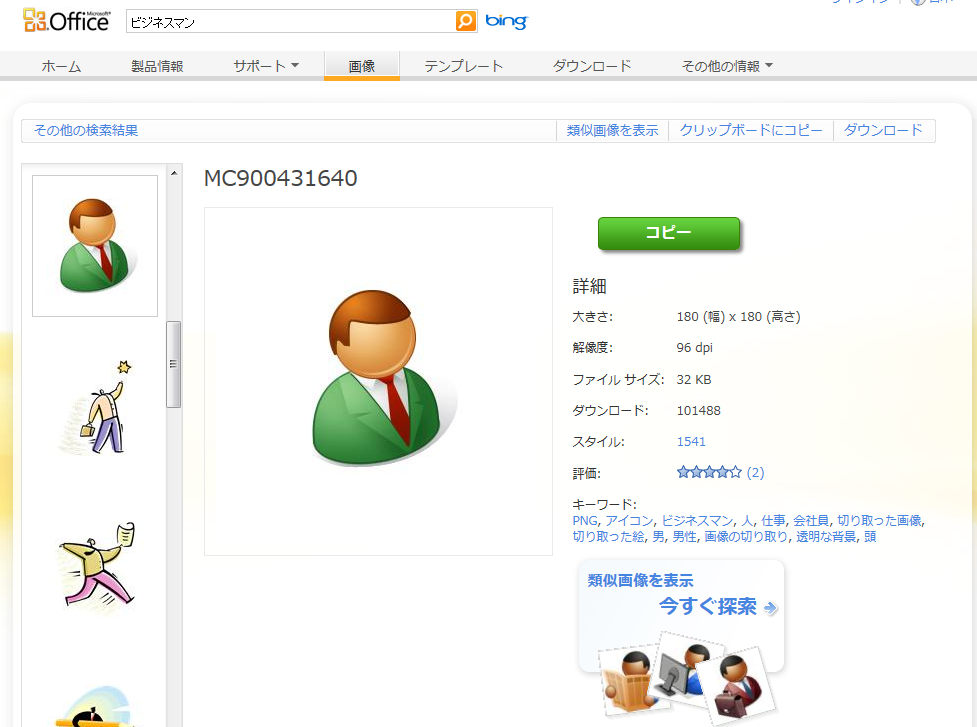Click the green コピー button
This screenshot has width=977, height=727.
[668, 232]
